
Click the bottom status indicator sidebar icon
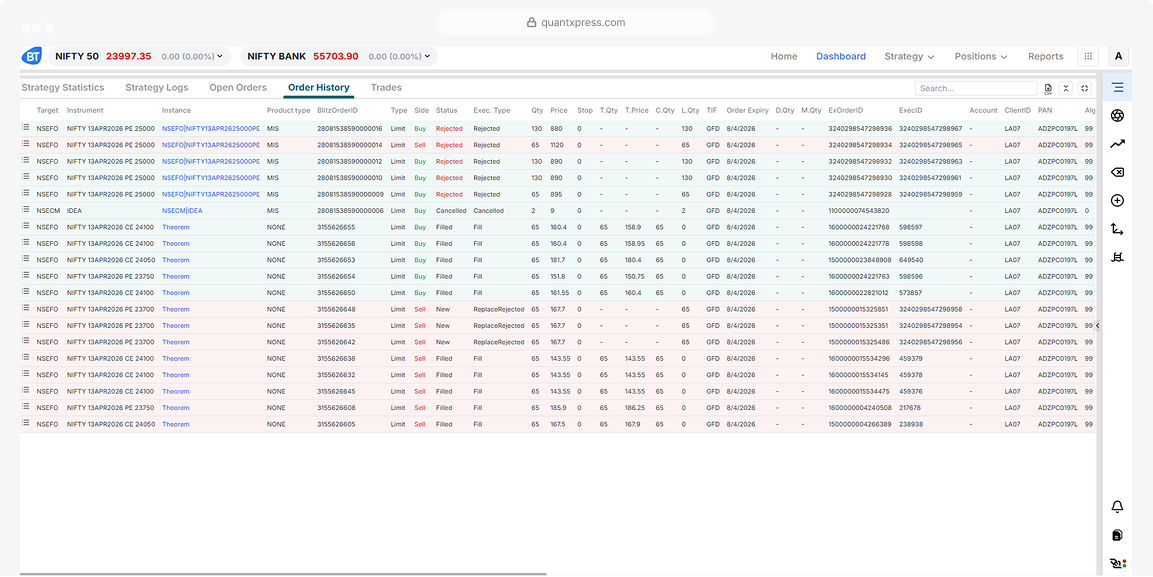click(1118, 564)
